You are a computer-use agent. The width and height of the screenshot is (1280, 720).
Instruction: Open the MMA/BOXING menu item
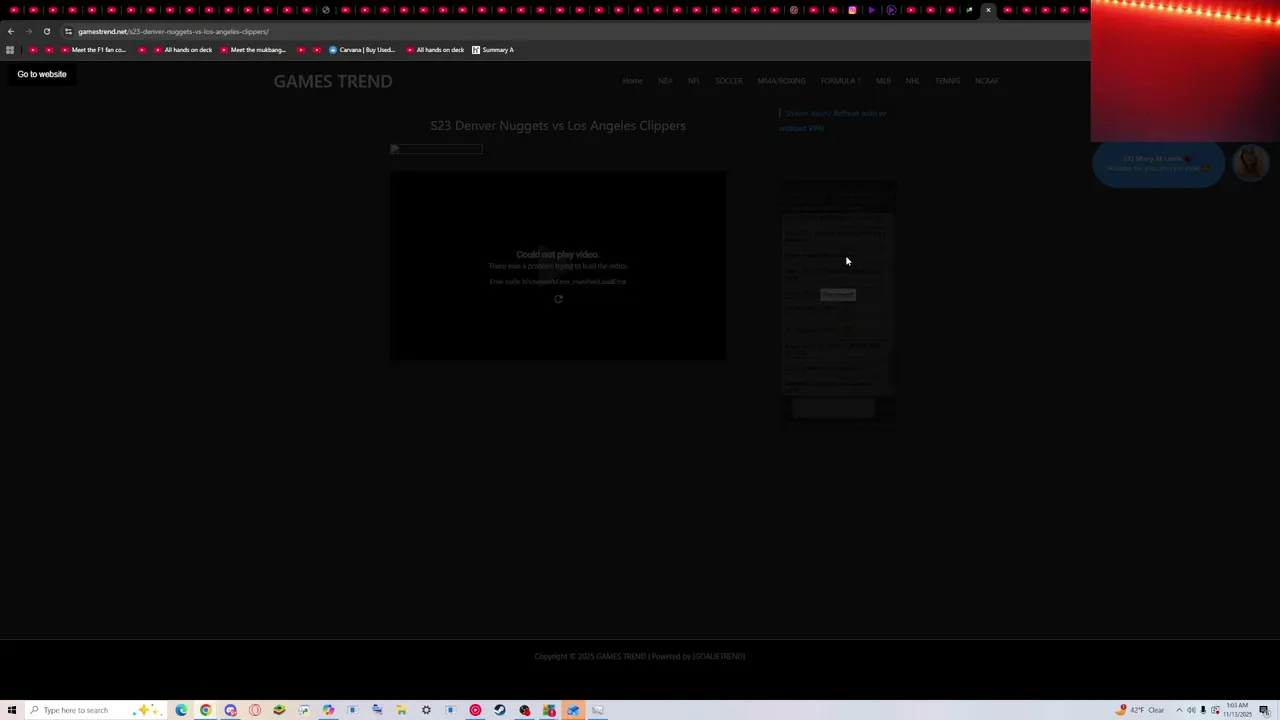point(781,81)
